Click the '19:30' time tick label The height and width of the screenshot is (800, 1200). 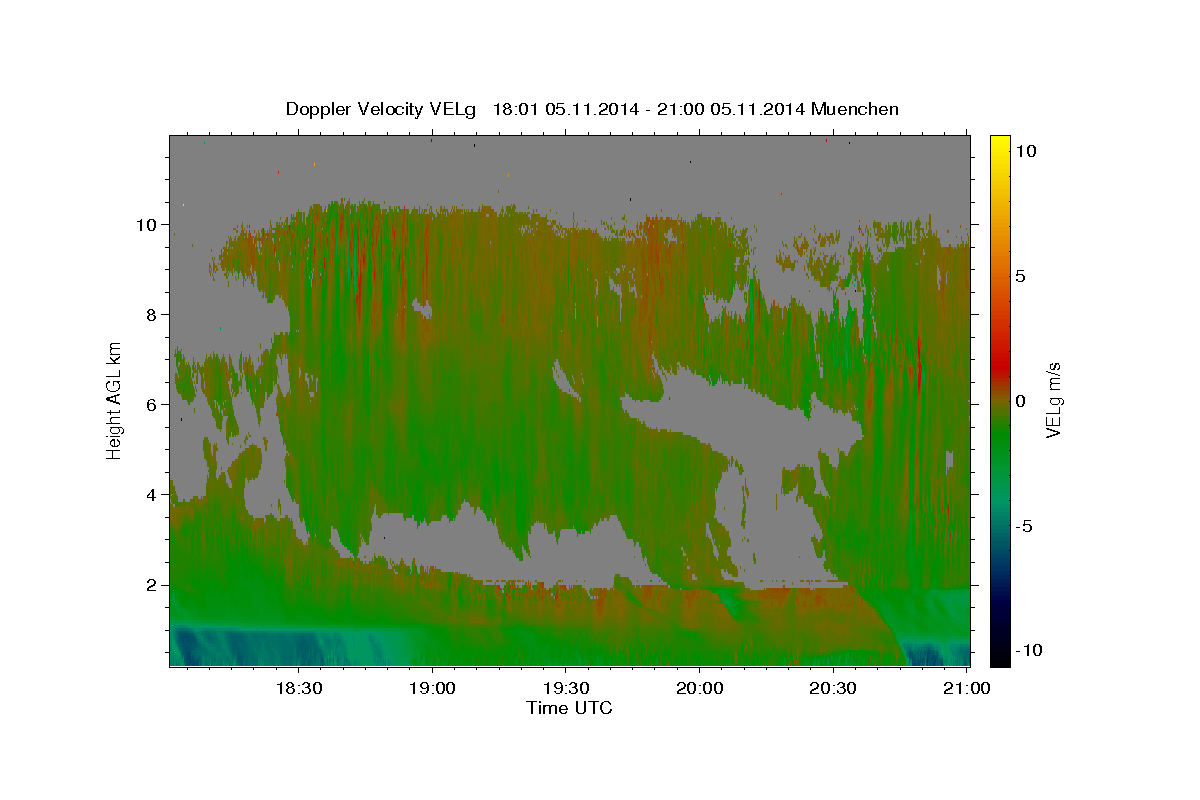[x=565, y=689]
